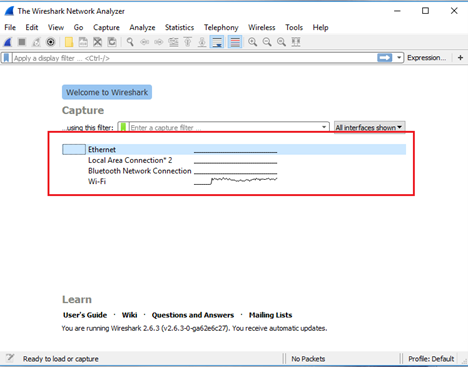This screenshot has width=468, height=367.
Task: Open the Telephony menu
Action: click(221, 27)
